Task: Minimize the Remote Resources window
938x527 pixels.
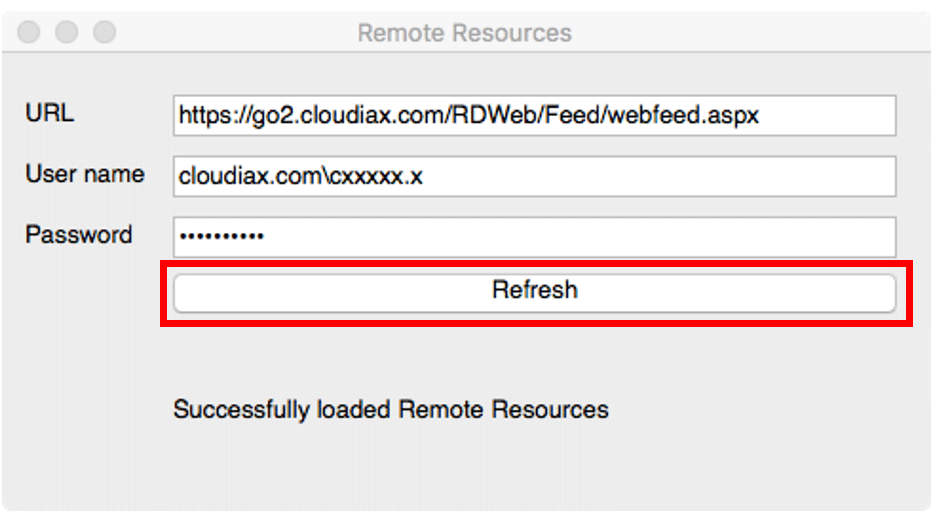Action: 66,32
